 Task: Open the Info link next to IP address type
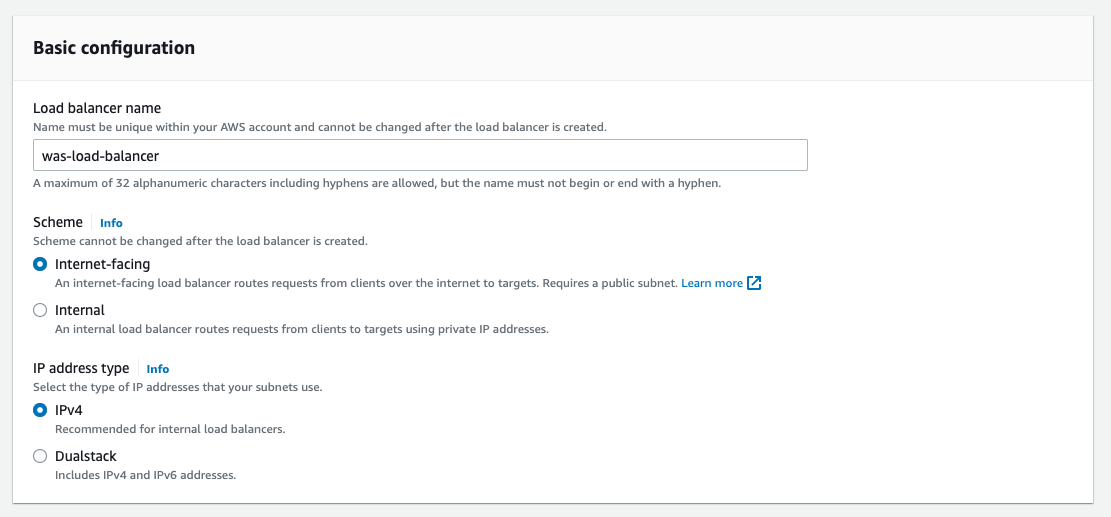[158, 368]
